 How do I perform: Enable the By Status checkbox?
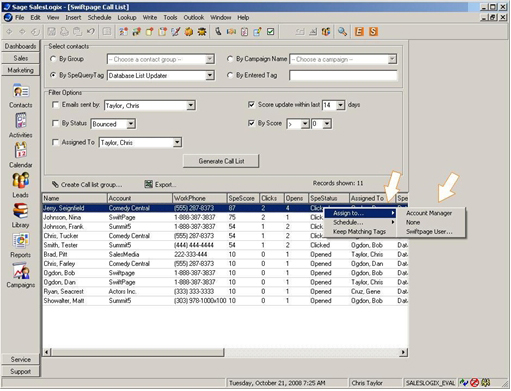pyautogui.click(x=55, y=123)
